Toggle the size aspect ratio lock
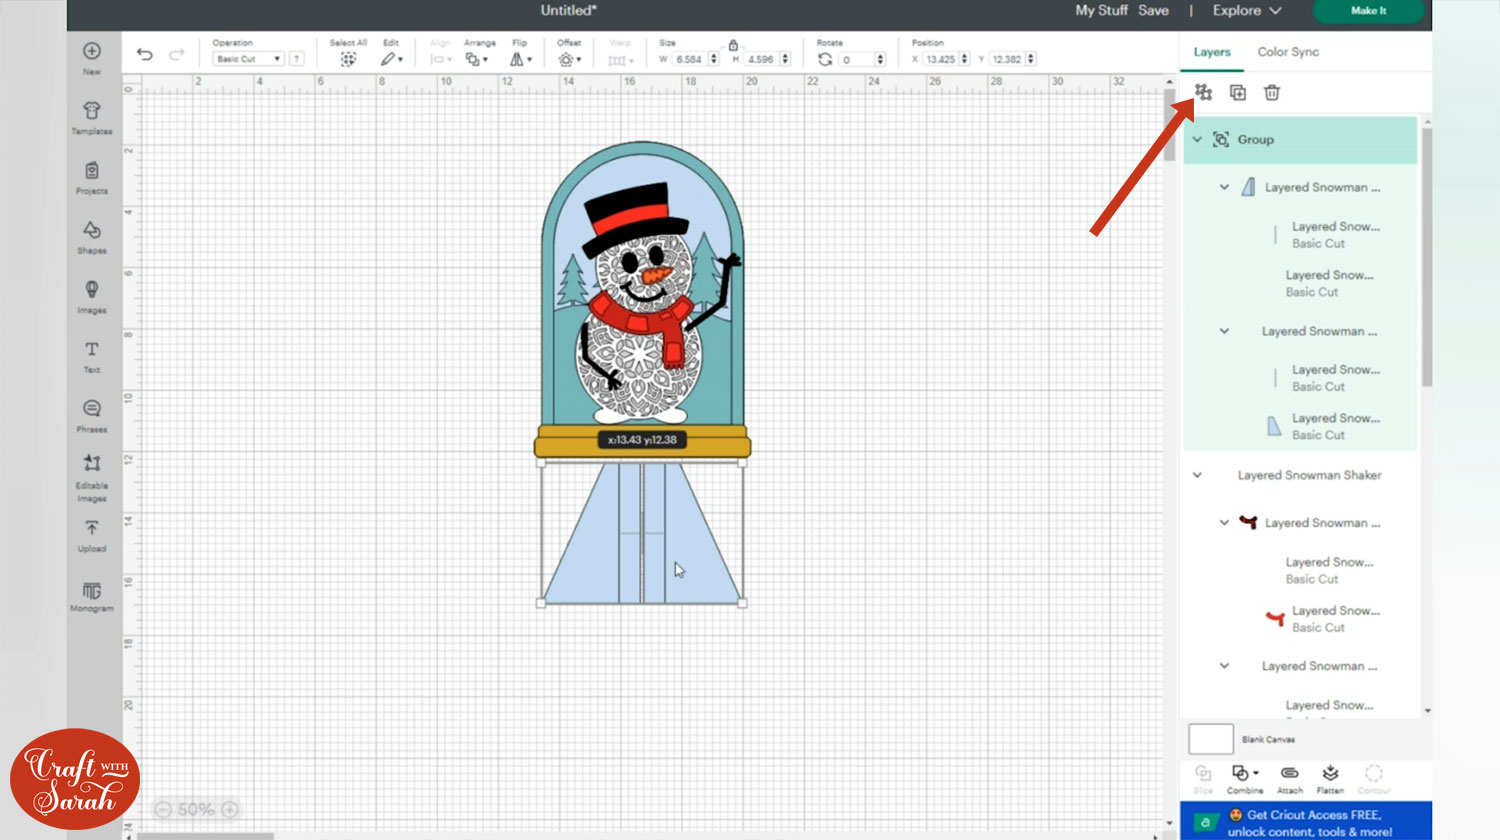This screenshot has height=840, width=1500. pyautogui.click(x=733, y=45)
